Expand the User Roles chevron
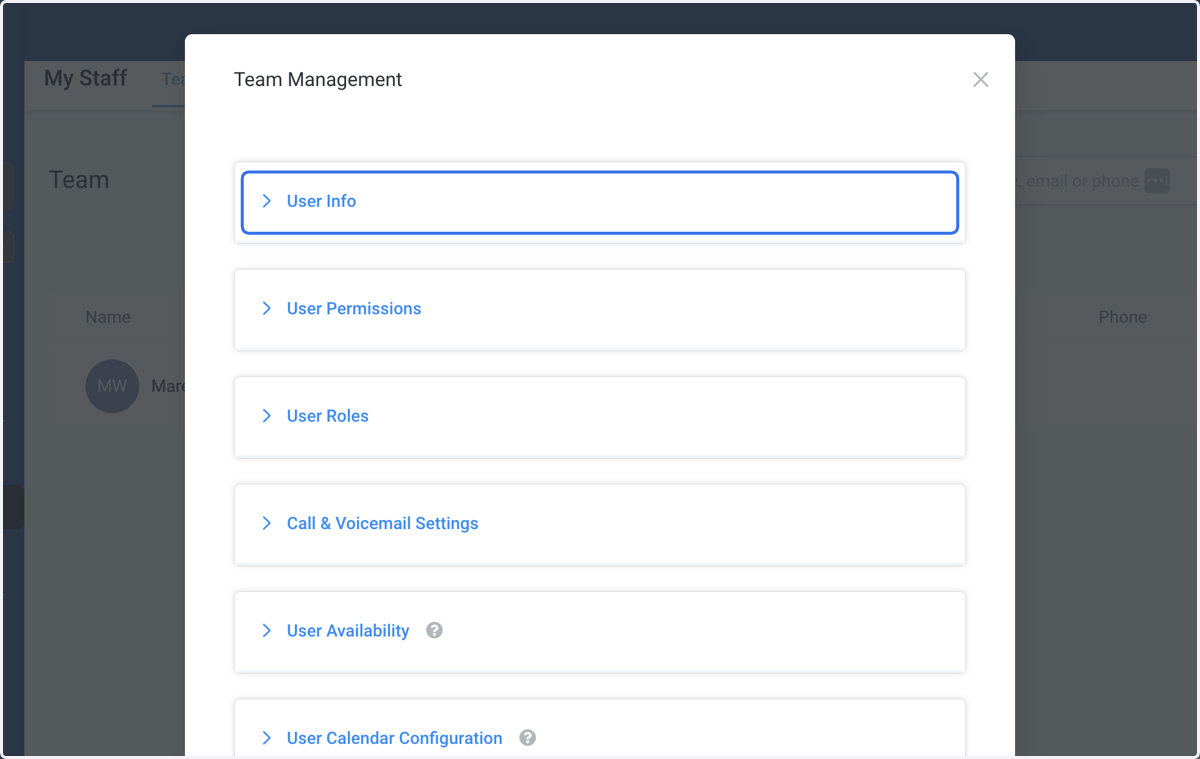This screenshot has height=759, width=1200. click(266, 416)
